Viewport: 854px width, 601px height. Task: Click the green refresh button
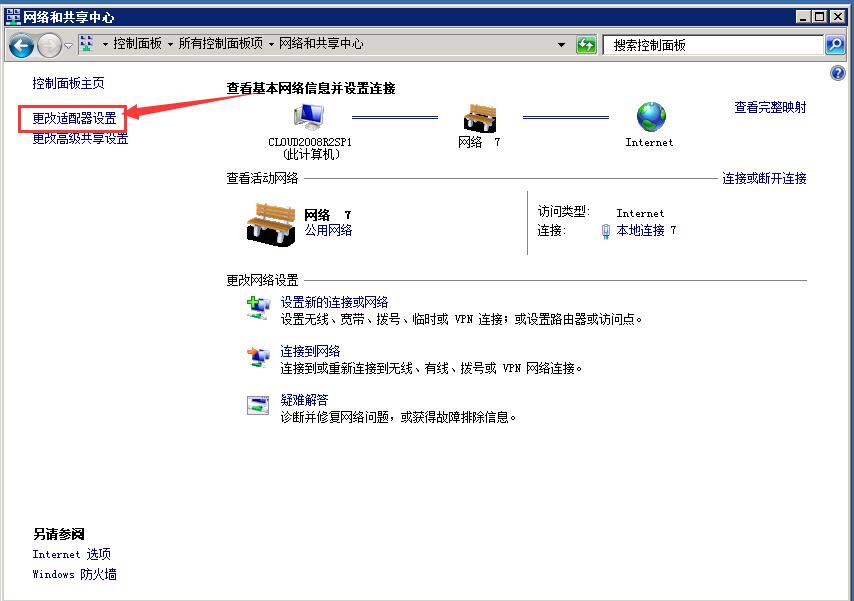click(x=586, y=45)
